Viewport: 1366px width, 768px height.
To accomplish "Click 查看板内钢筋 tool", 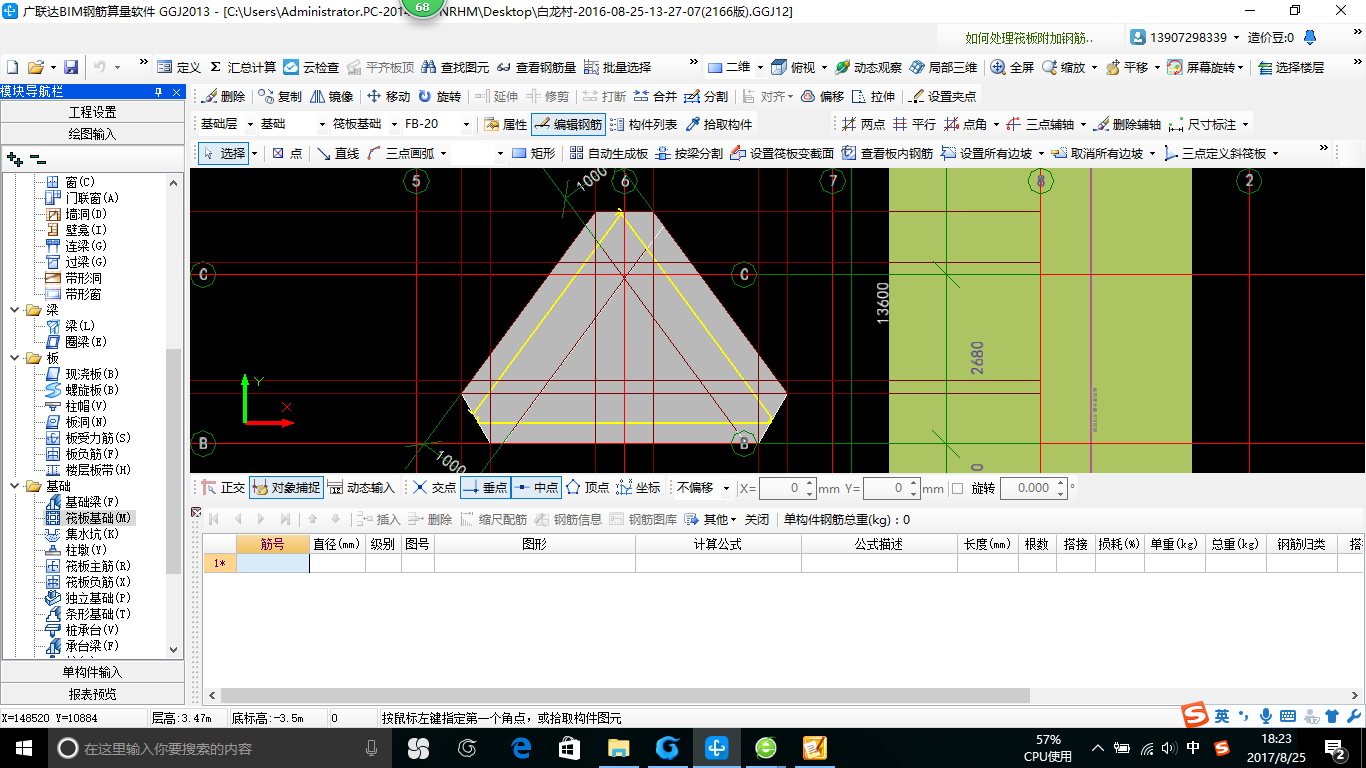I will [x=886, y=153].
